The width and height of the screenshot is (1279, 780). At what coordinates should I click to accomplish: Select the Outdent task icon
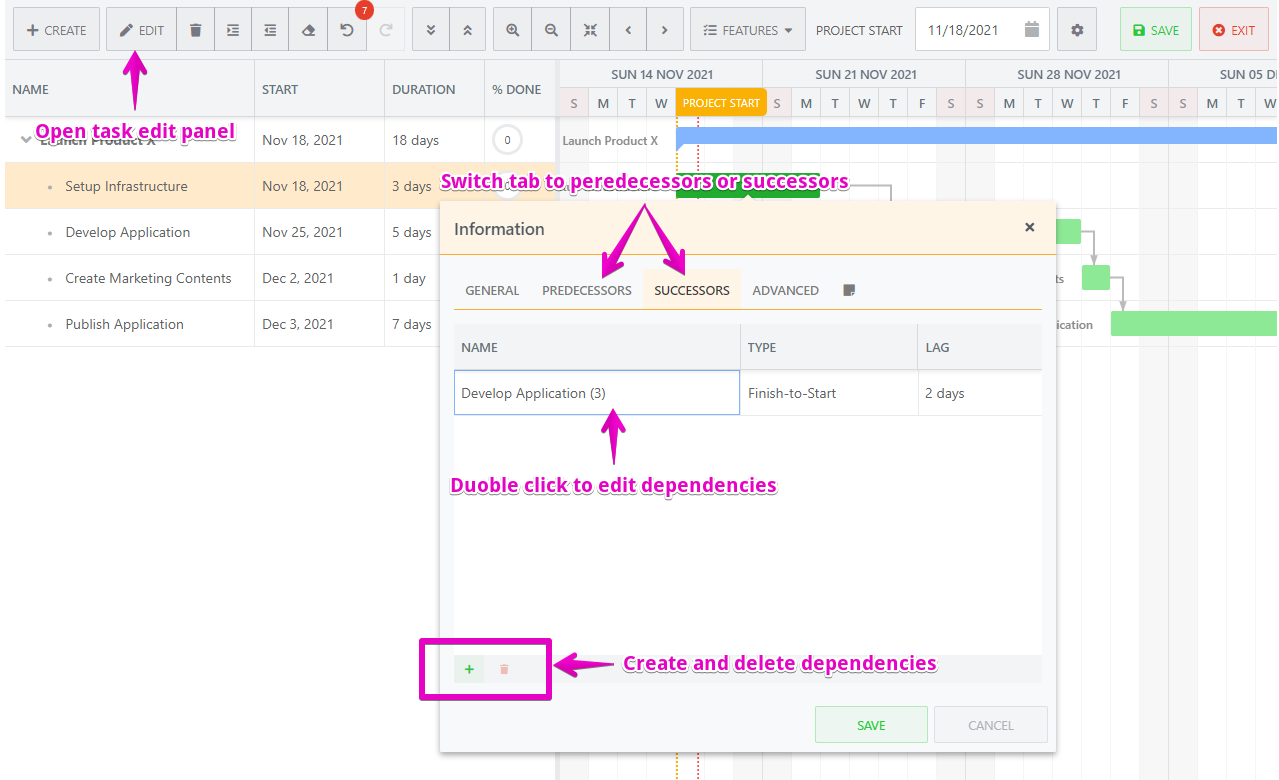pos(269,29)
